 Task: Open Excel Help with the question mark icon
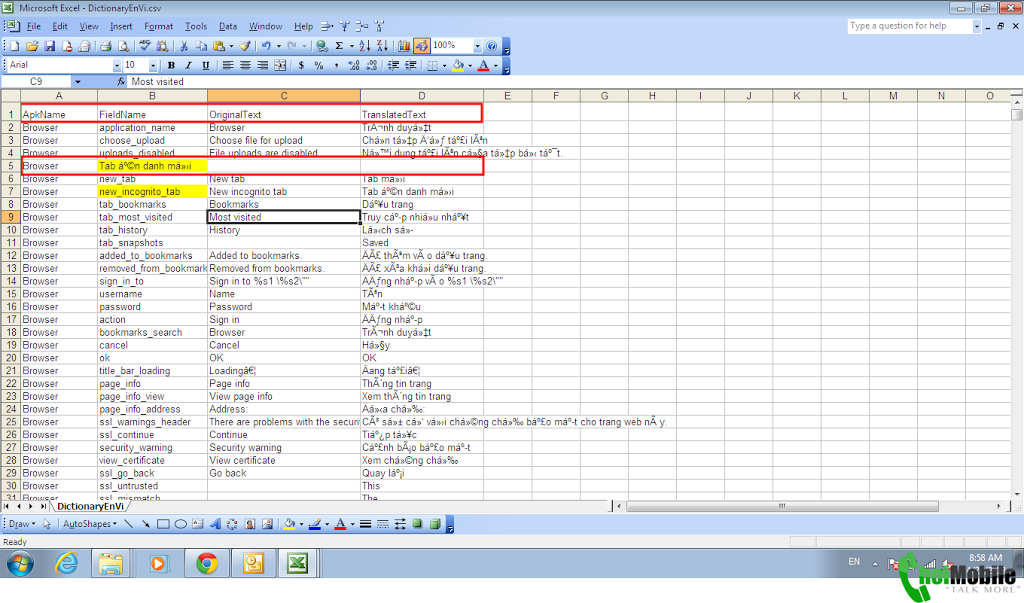point(491,46)
